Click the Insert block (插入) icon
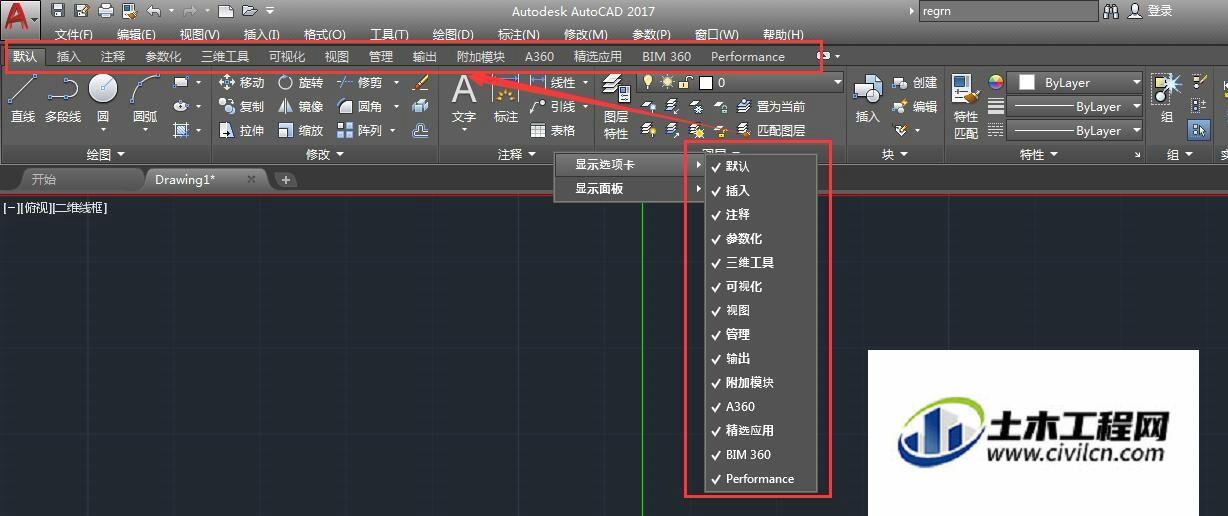 tap(867, 100)
